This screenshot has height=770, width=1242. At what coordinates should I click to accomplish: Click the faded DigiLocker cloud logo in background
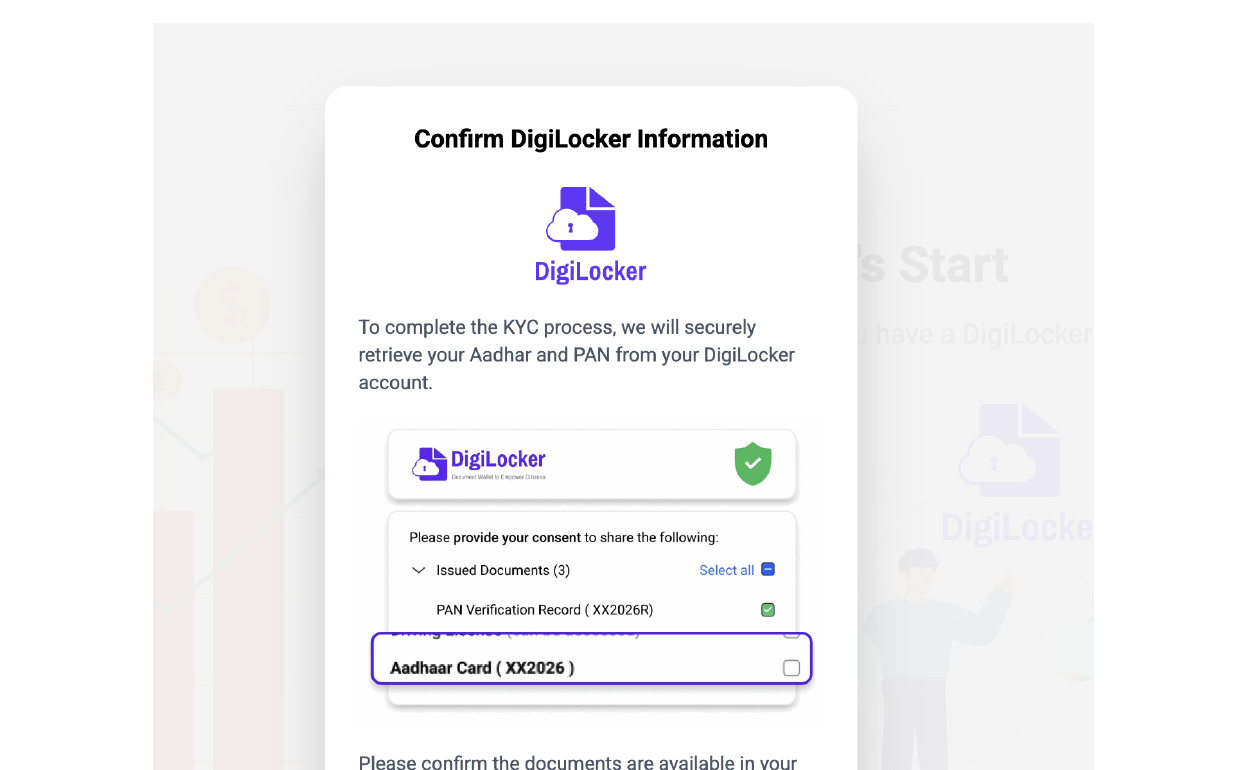(x=1010, y=450)
